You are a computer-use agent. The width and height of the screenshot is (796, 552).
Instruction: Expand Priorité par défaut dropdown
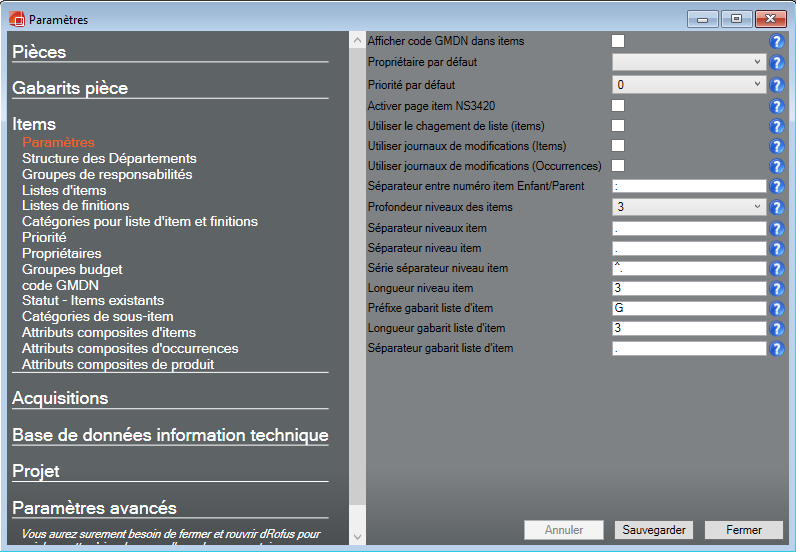pyautogui.click(x=688, y=85)
